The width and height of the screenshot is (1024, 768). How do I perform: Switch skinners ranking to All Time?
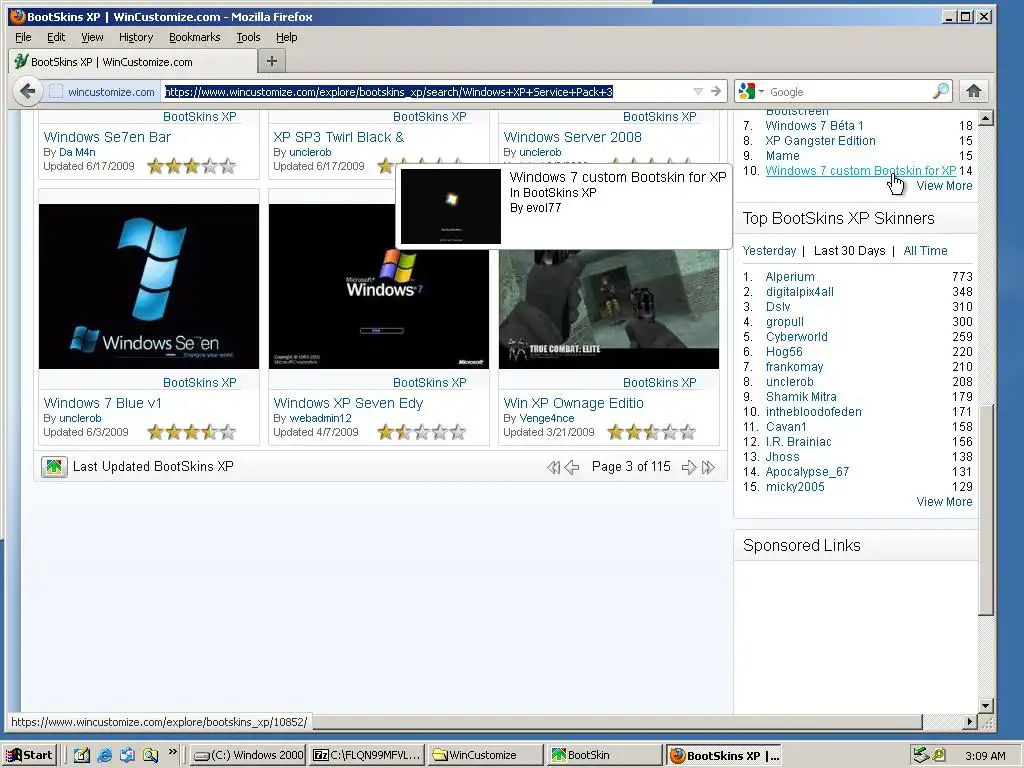tap(925, 251)
